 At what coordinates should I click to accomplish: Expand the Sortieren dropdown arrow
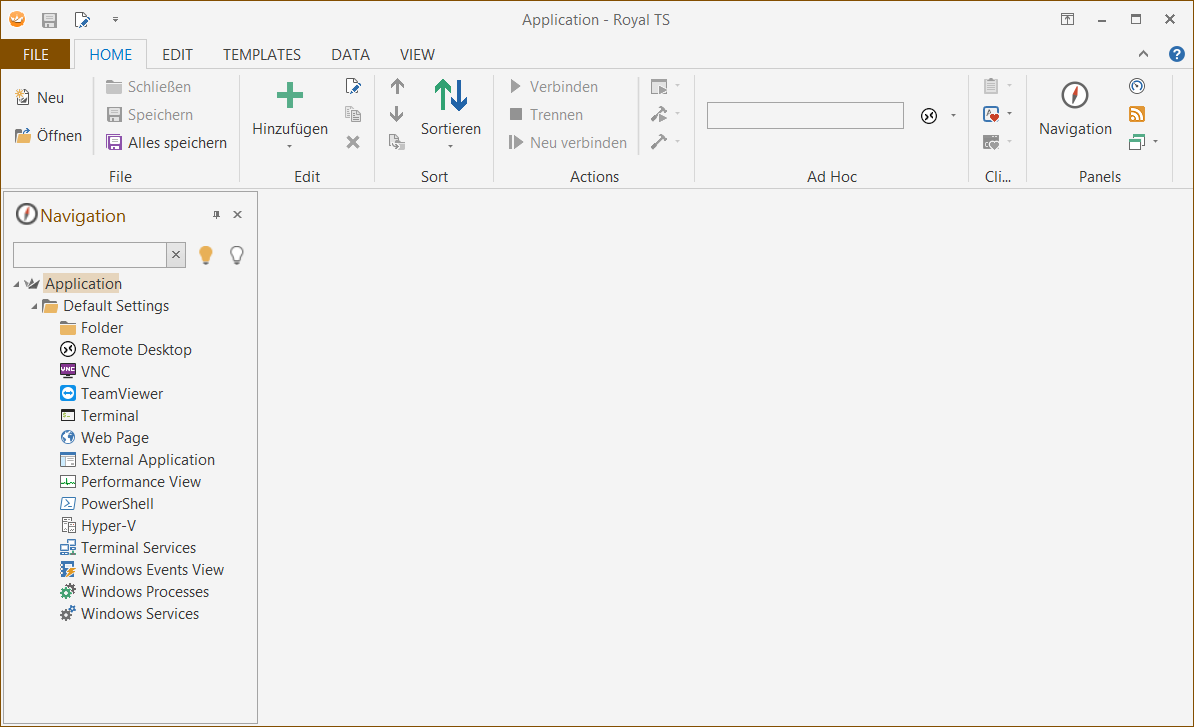coord(451,146)
